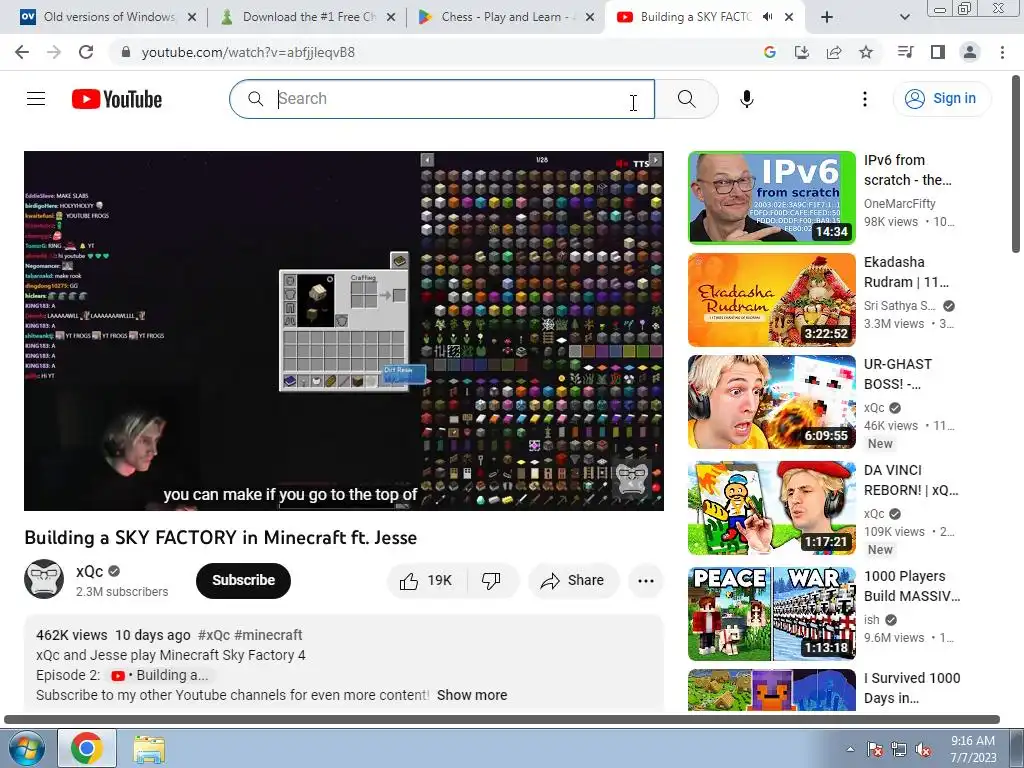1024x768 pixels.
Task: Select the Building a SKY FACTORY tab
Action: (x=696, y=17)
